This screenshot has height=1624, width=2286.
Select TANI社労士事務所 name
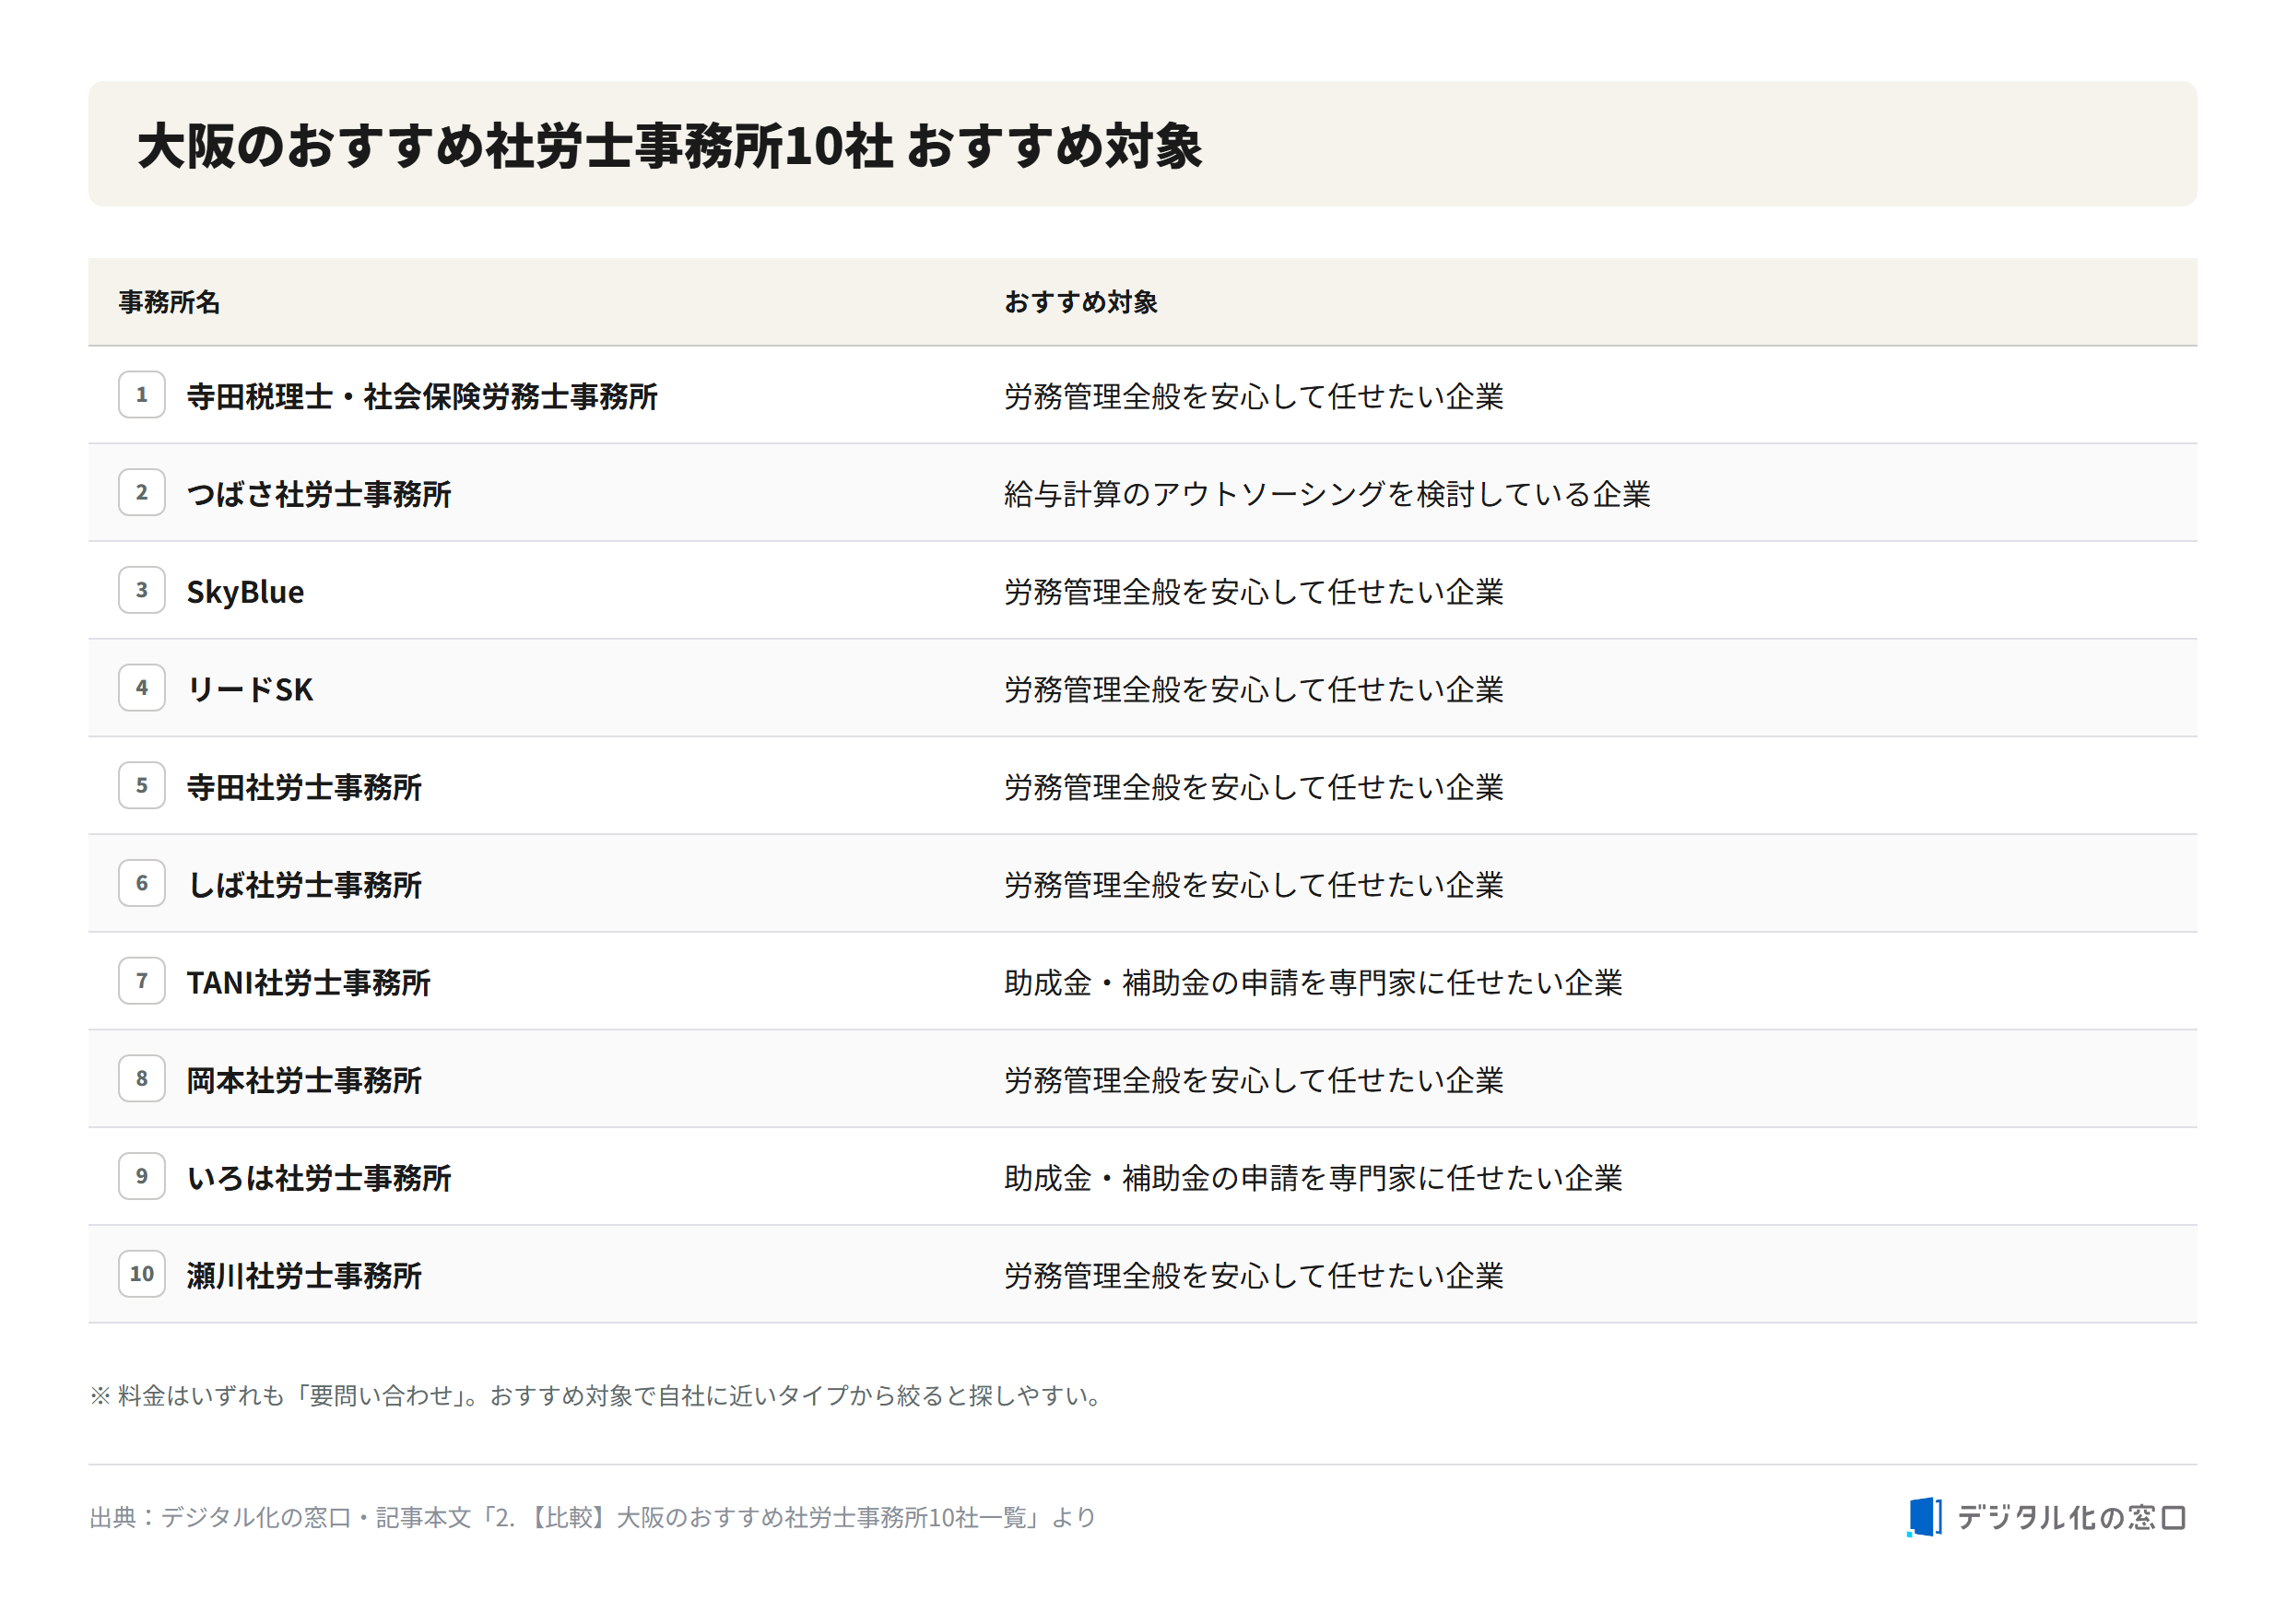click(x=309, y=983)
